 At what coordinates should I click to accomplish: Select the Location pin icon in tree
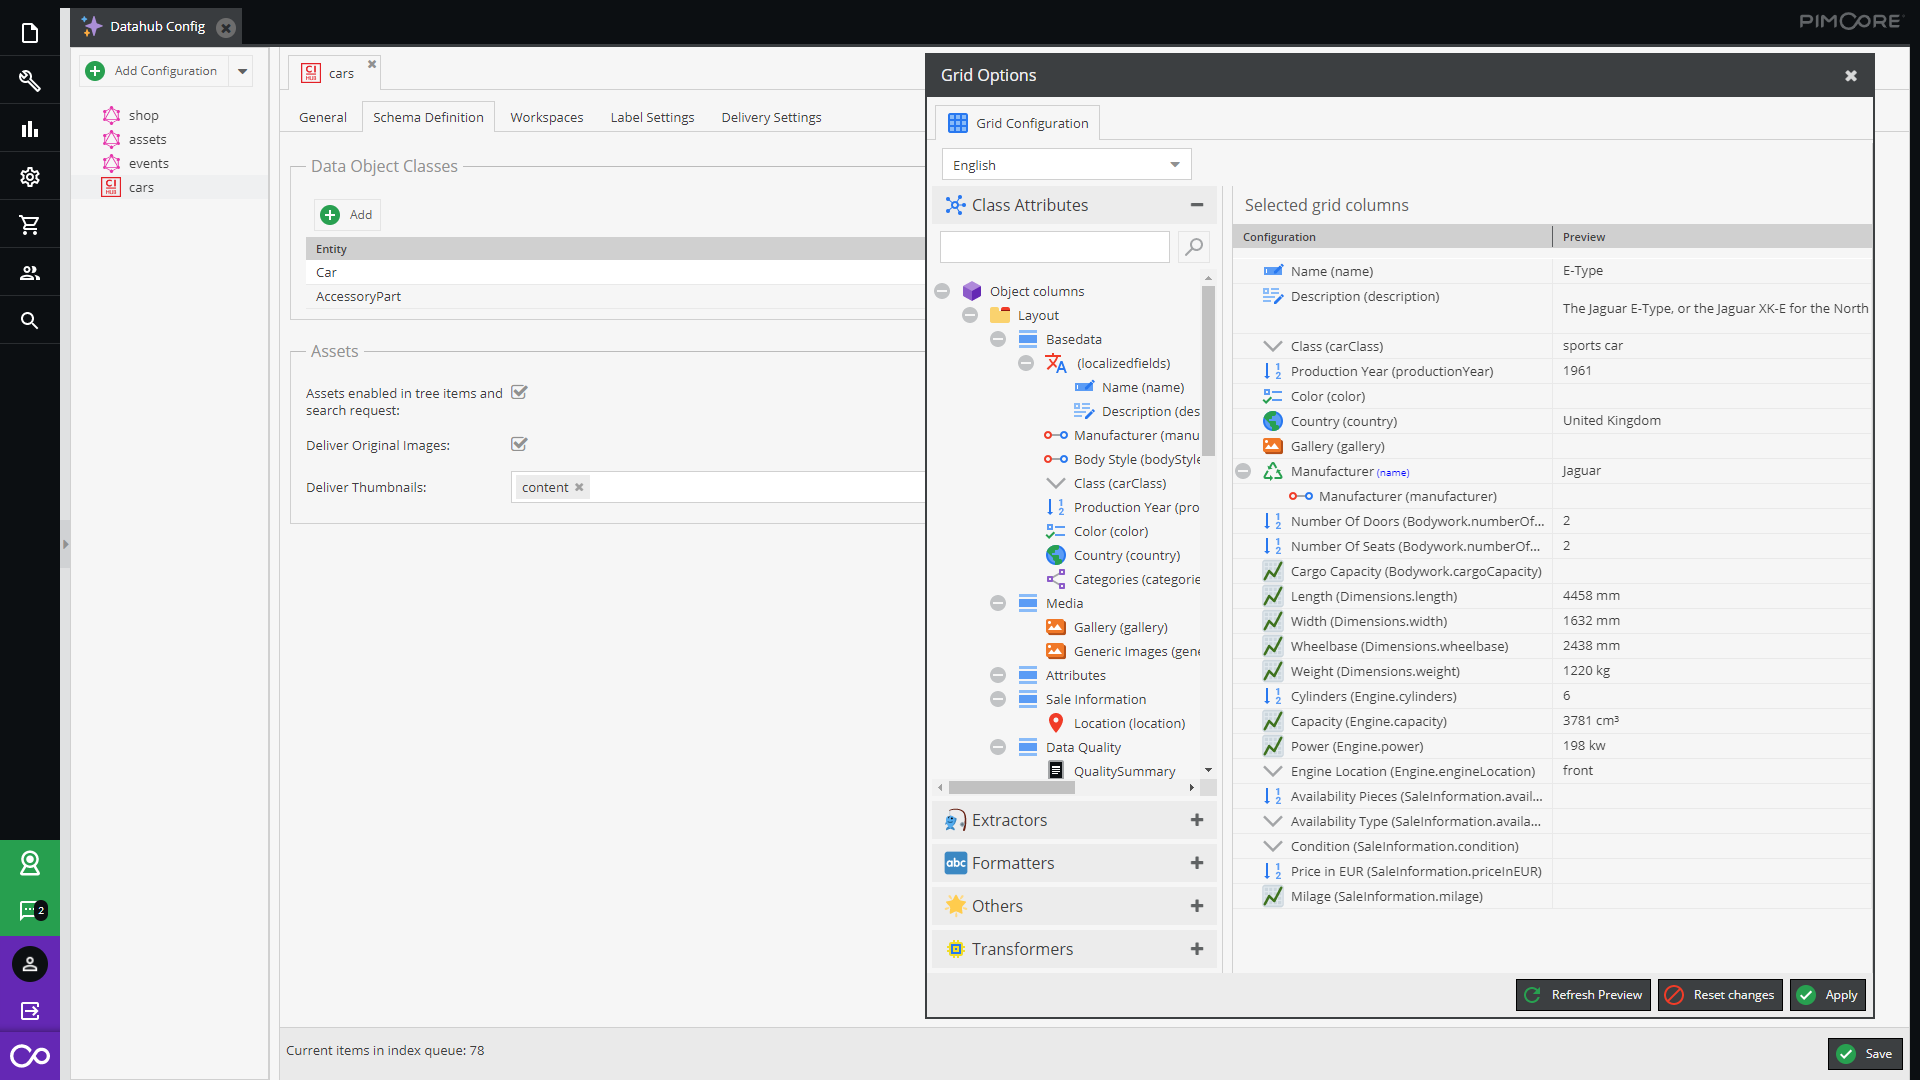point(1055,723)
